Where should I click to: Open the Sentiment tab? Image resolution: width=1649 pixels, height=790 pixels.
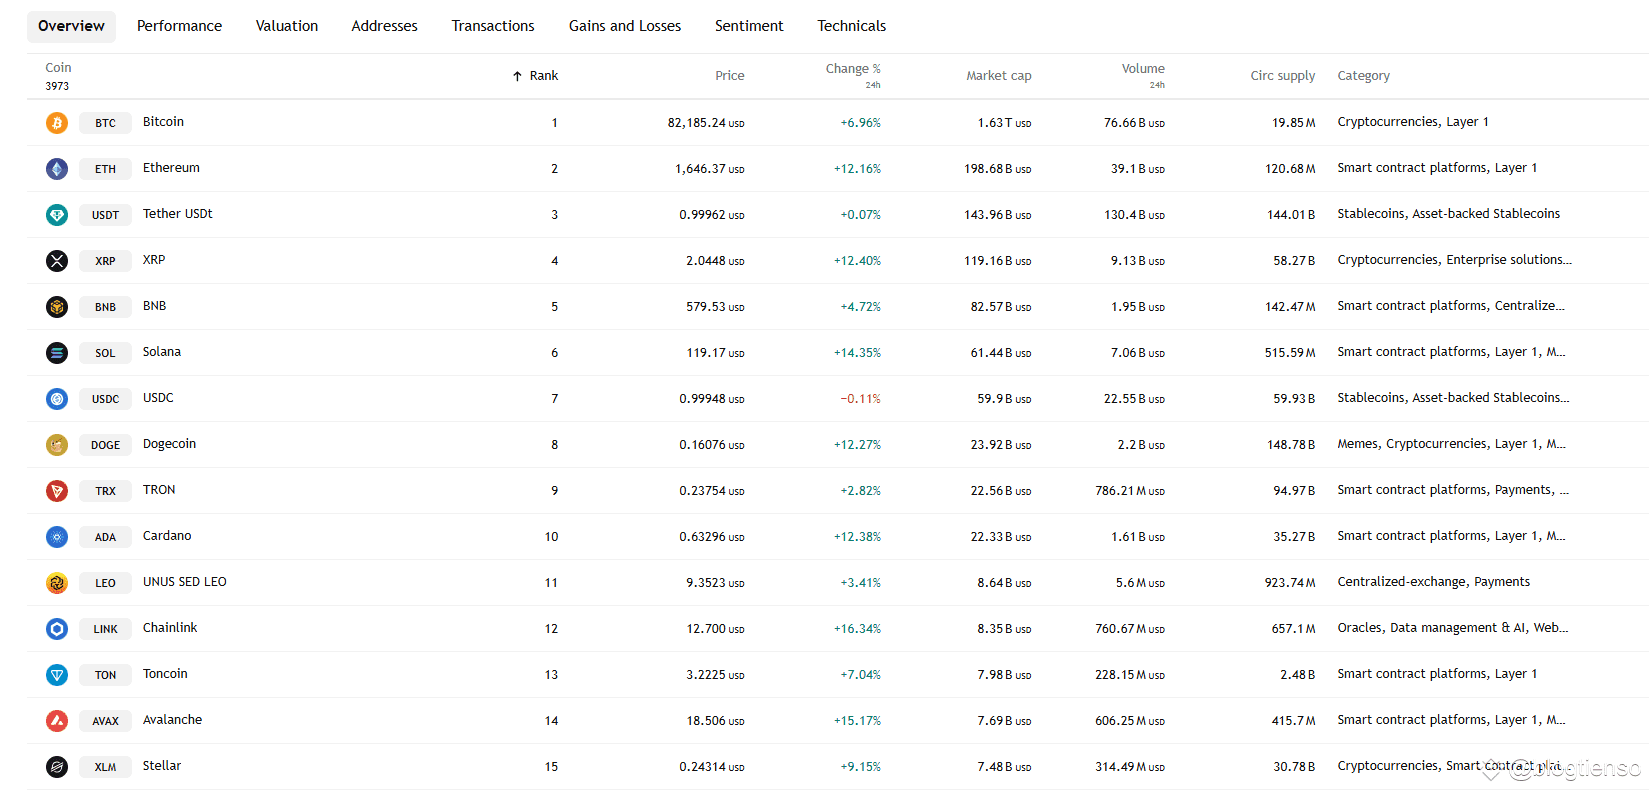749,26
